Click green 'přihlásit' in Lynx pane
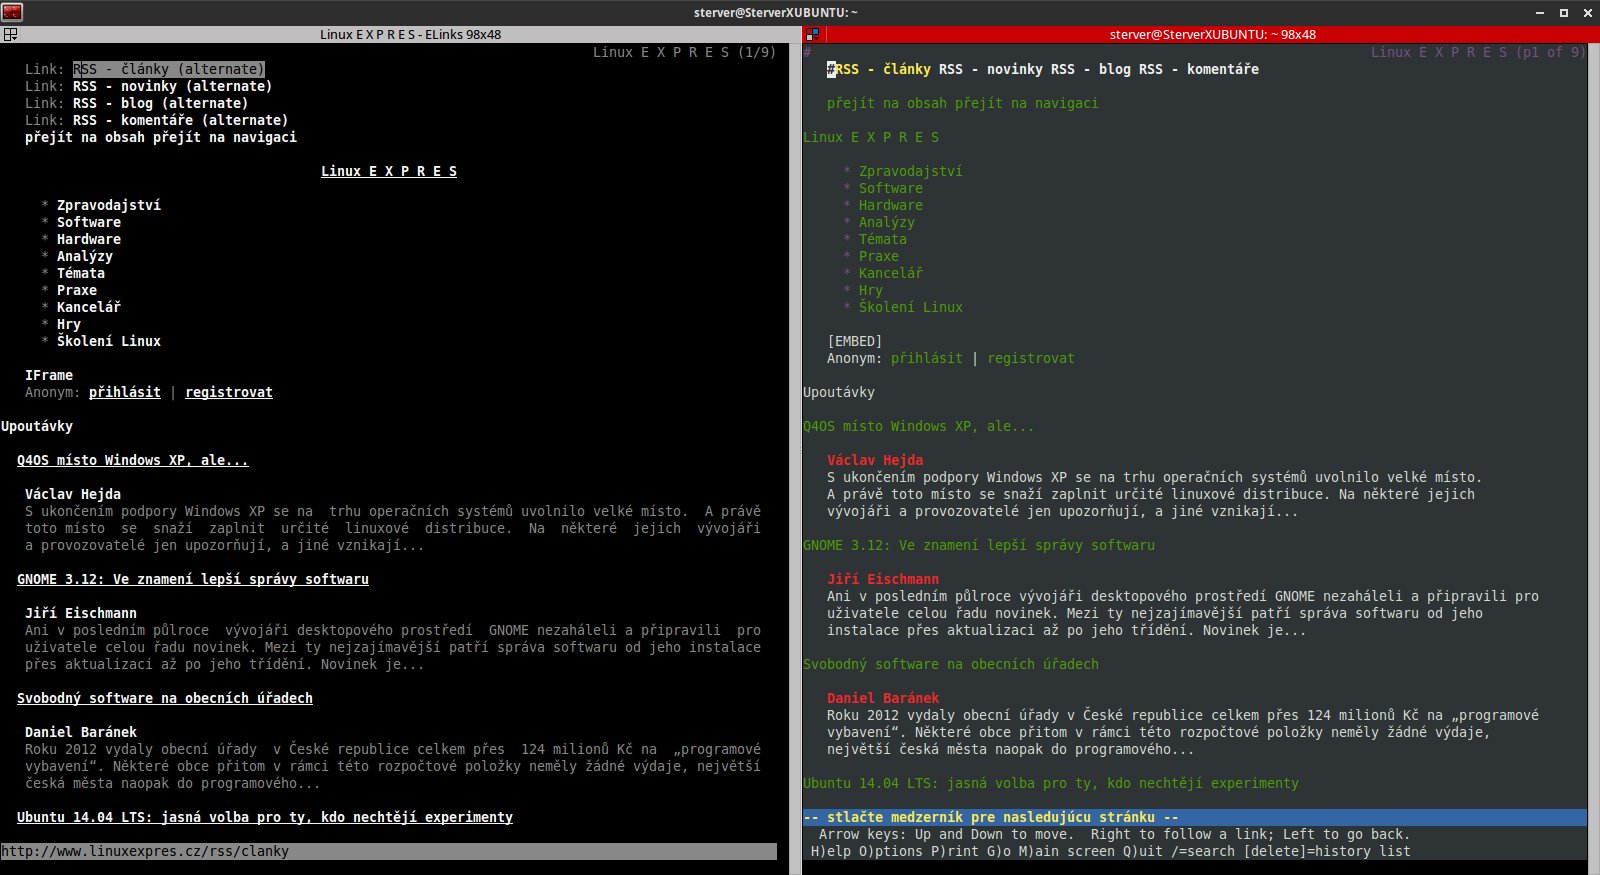The image size is (1600, 875). coord(927,358)
